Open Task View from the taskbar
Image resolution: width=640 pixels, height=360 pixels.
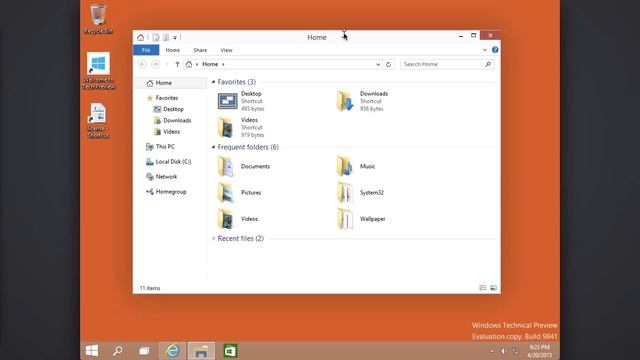tap(144, 351)
